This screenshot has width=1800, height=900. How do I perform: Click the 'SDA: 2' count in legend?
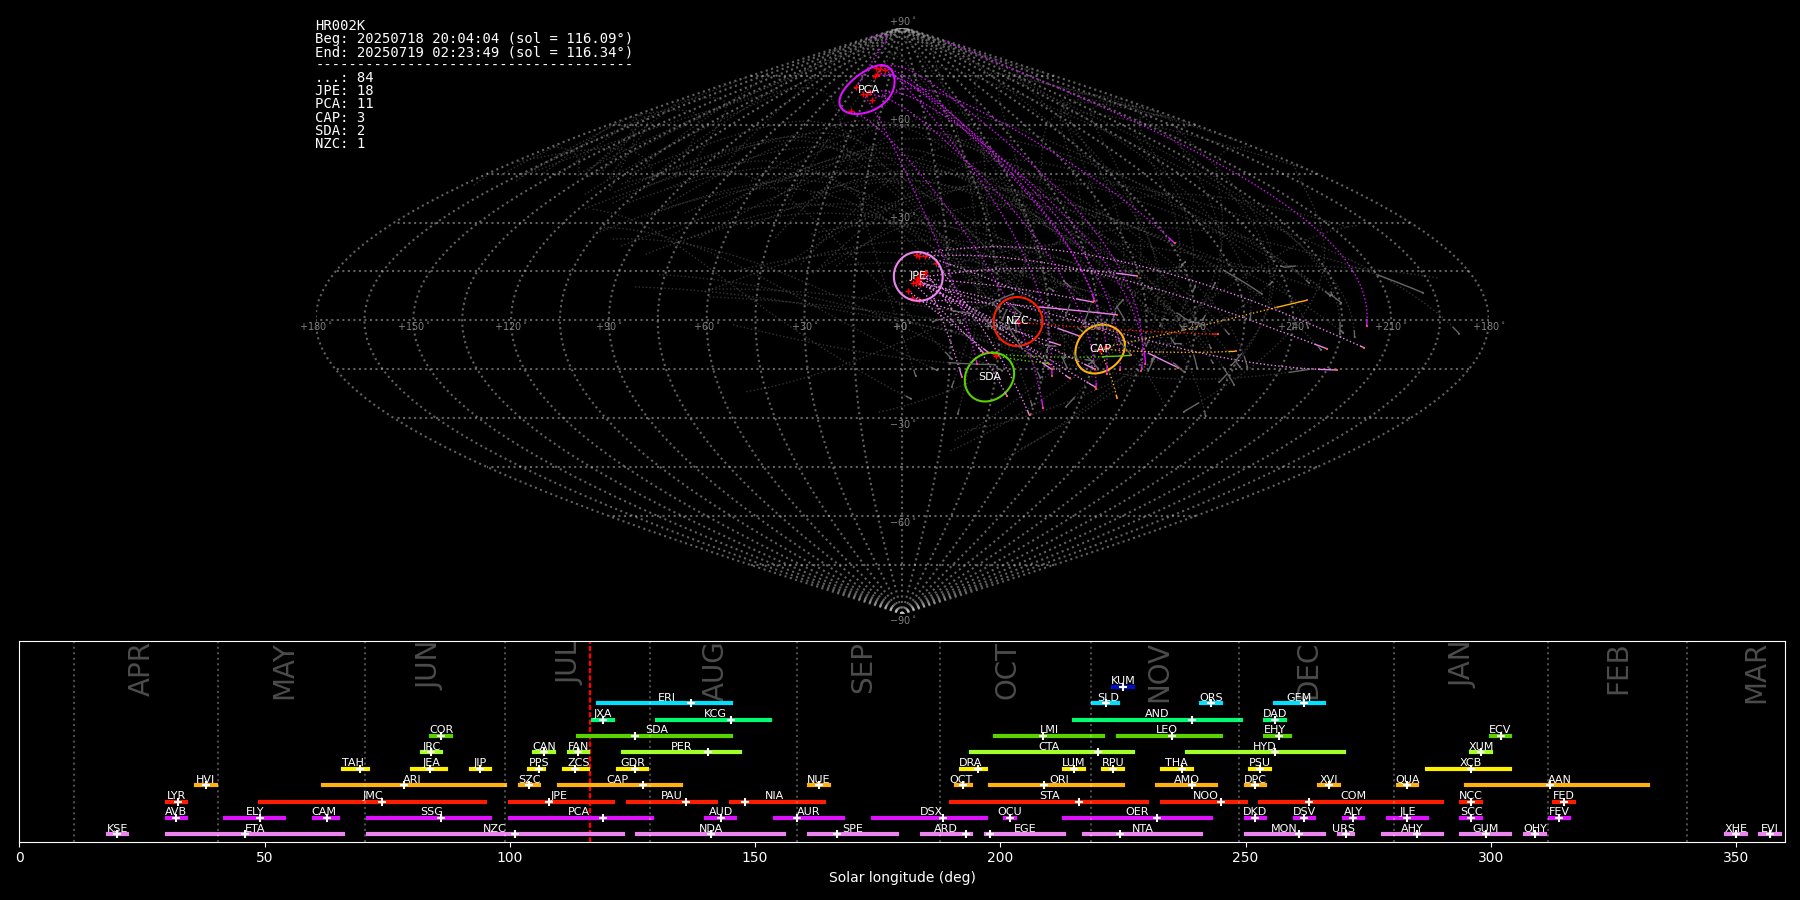point(340,131)
